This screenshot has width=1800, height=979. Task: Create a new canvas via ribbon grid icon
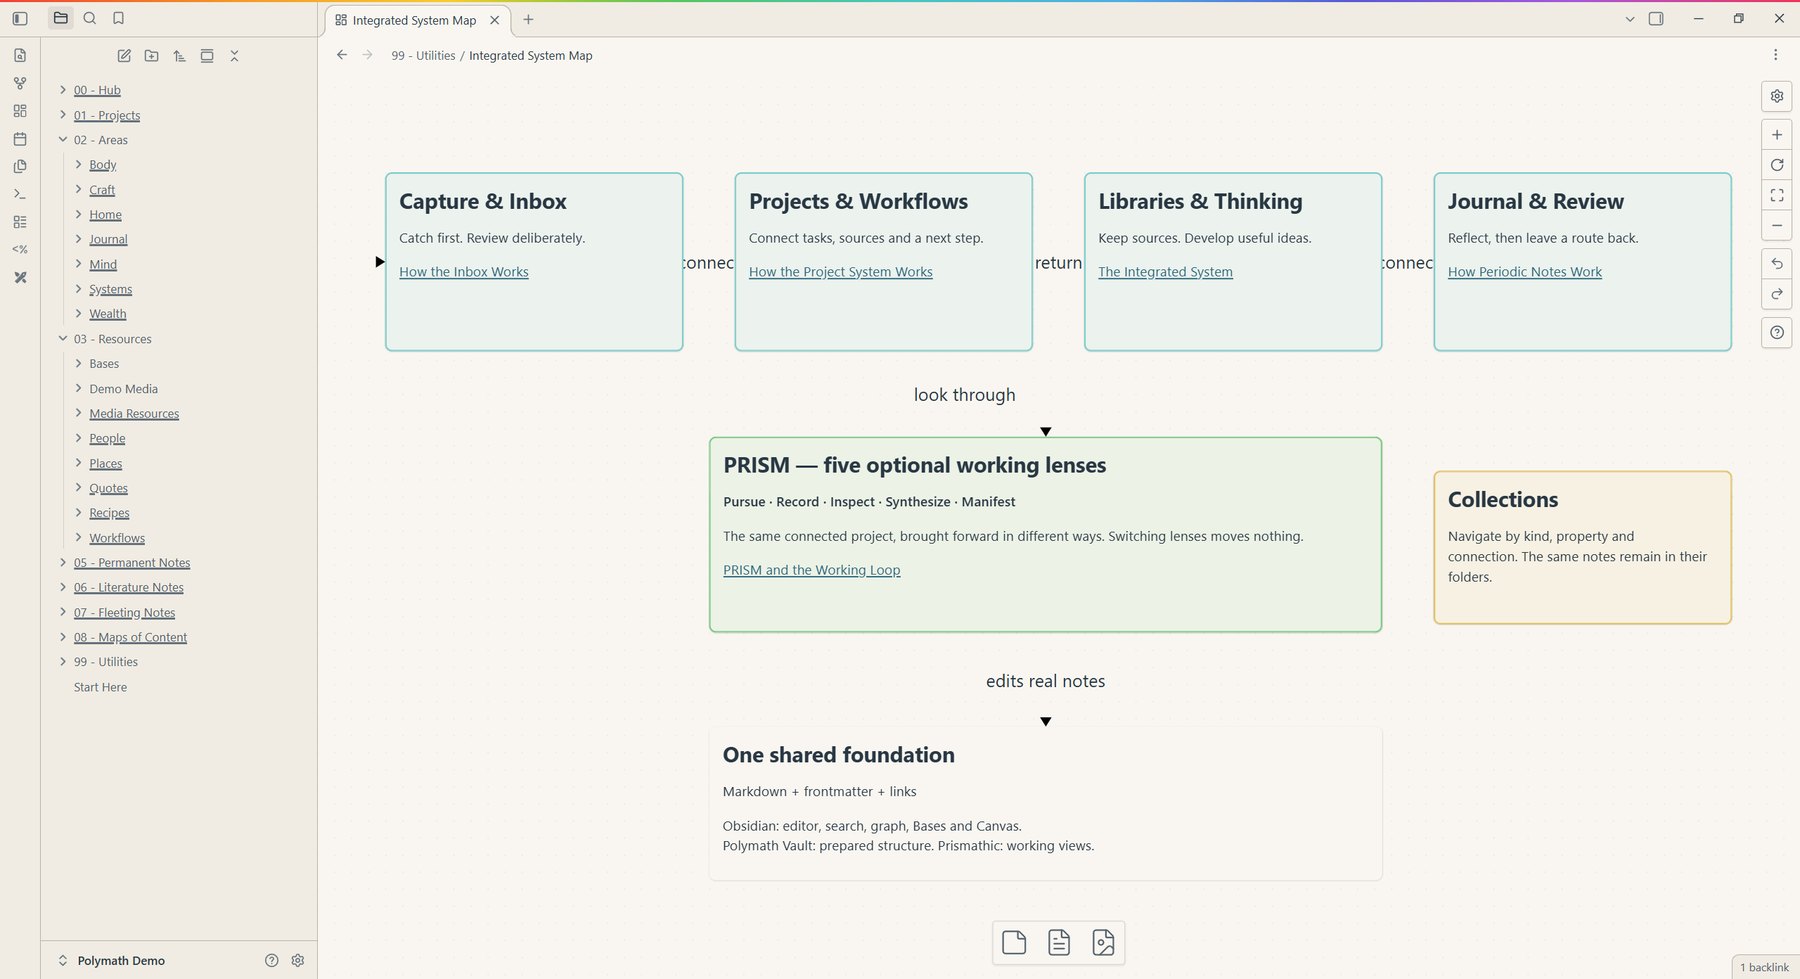pyautogui.click(x=20, y=111)
